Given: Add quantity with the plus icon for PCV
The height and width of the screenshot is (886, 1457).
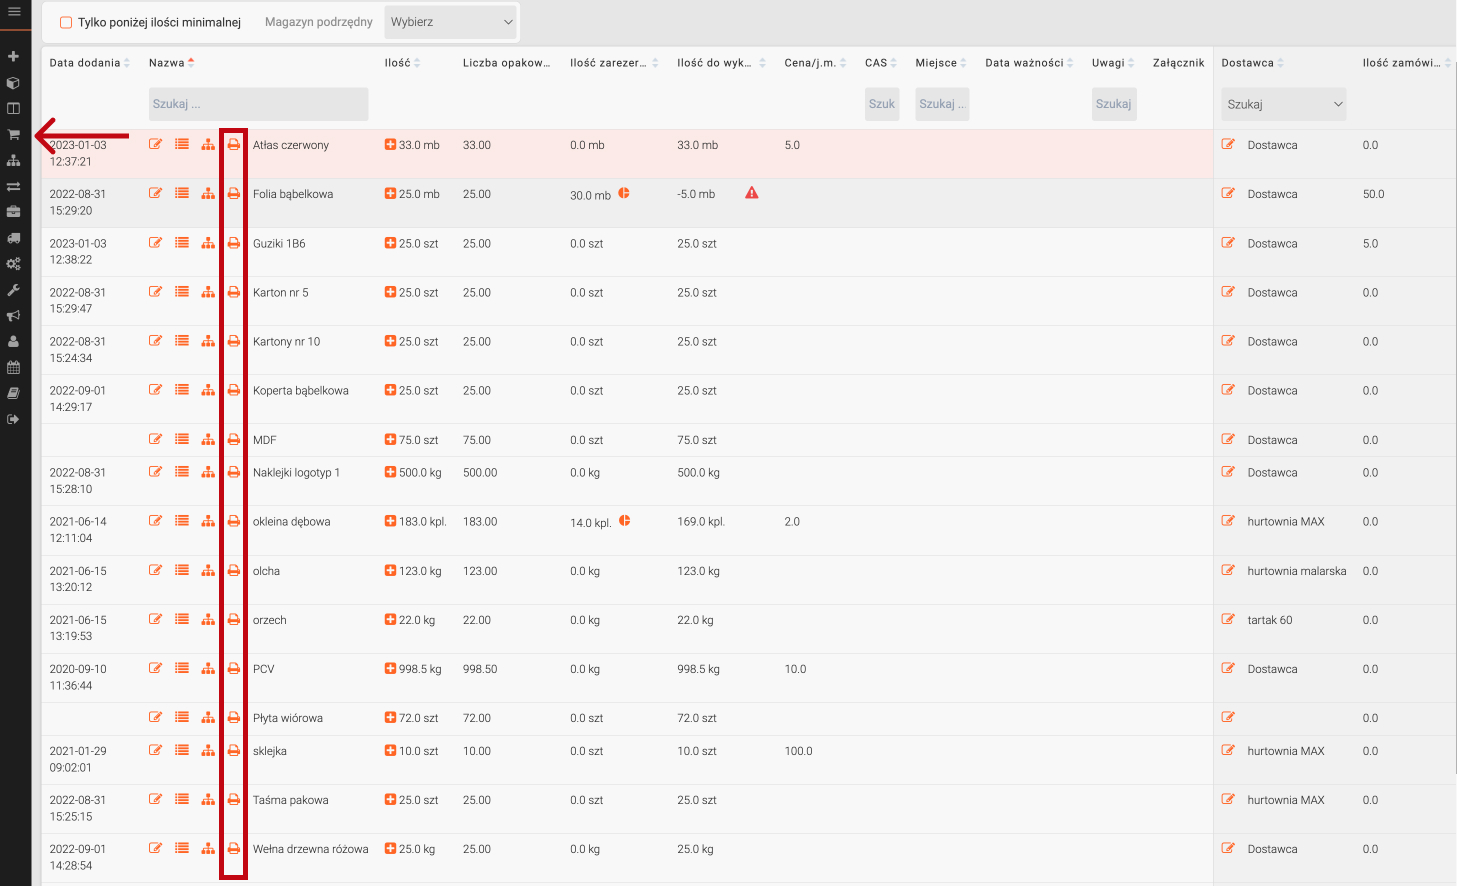Looking at the screenshot, I should coord(390,669).
